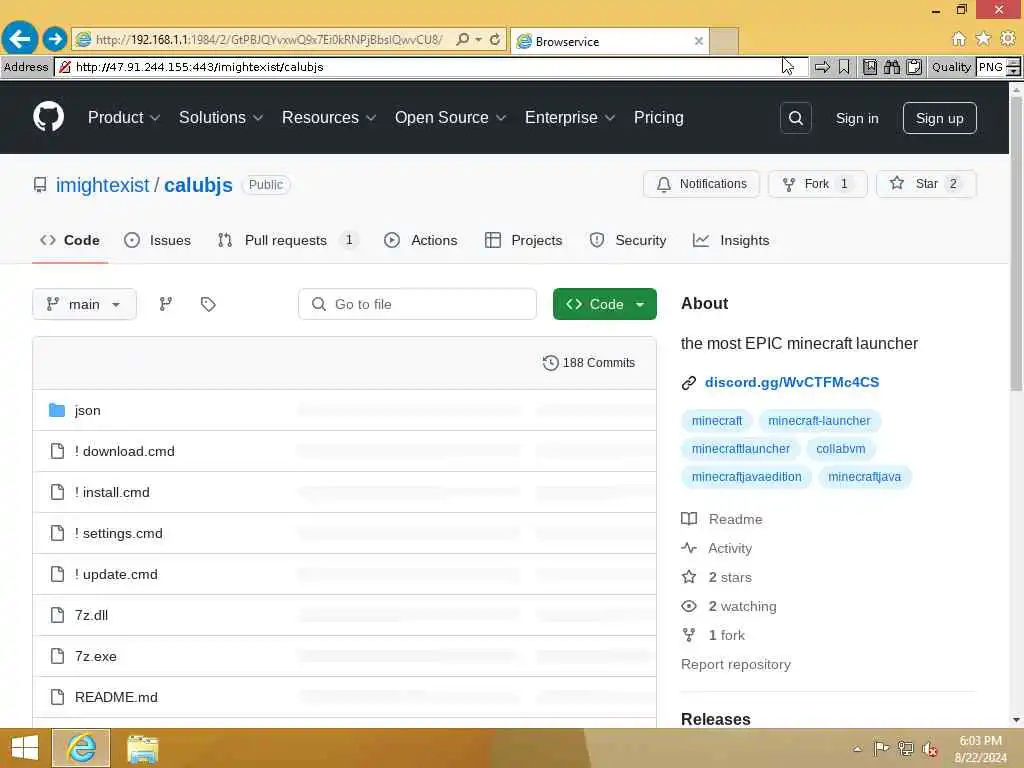Star the calubjs repository
Screen dimensions: 1024x768
pyautogui.click(x=926, y=184)
